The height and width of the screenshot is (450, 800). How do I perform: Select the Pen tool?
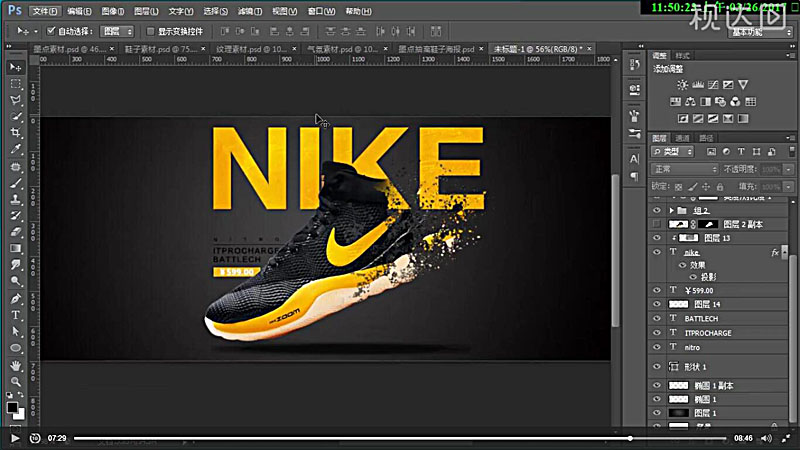[x=16, y=298]
